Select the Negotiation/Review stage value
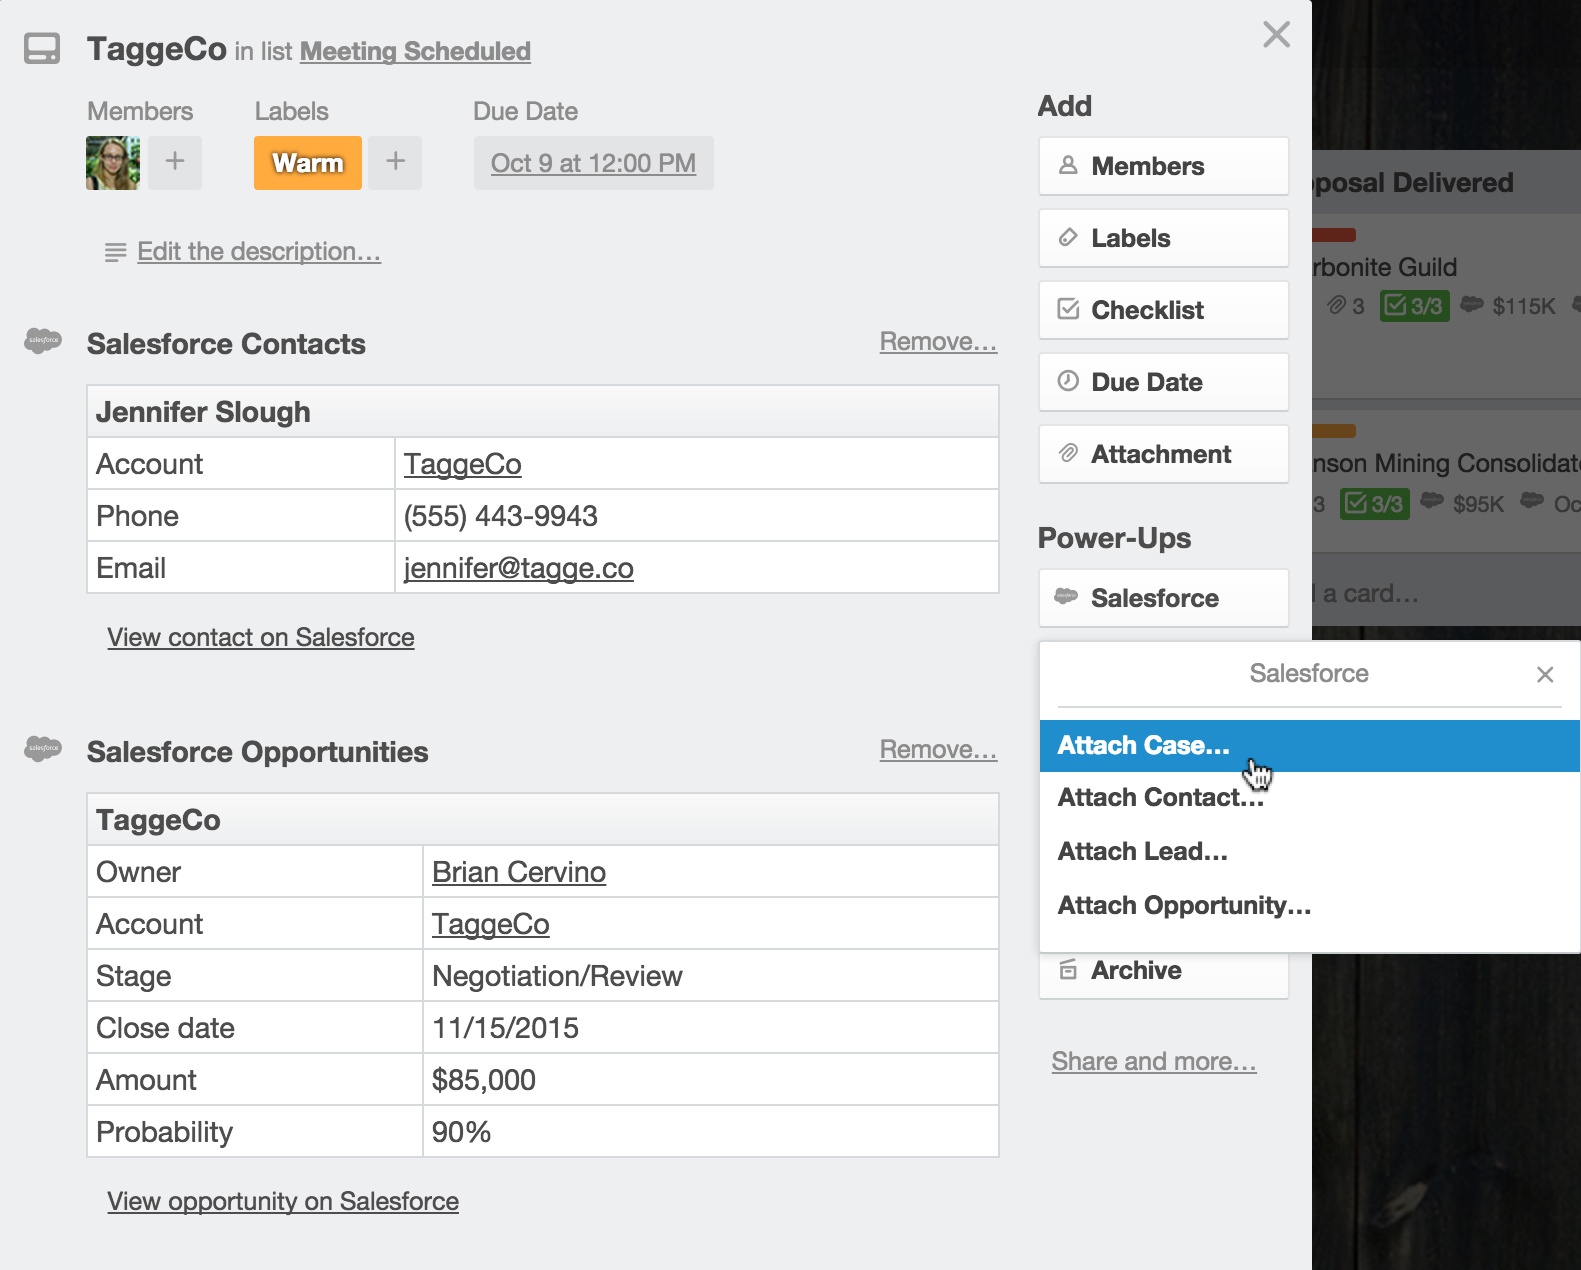Image resolution: width=1581 pixels, height=1270 pixels. tap(557, 976)
